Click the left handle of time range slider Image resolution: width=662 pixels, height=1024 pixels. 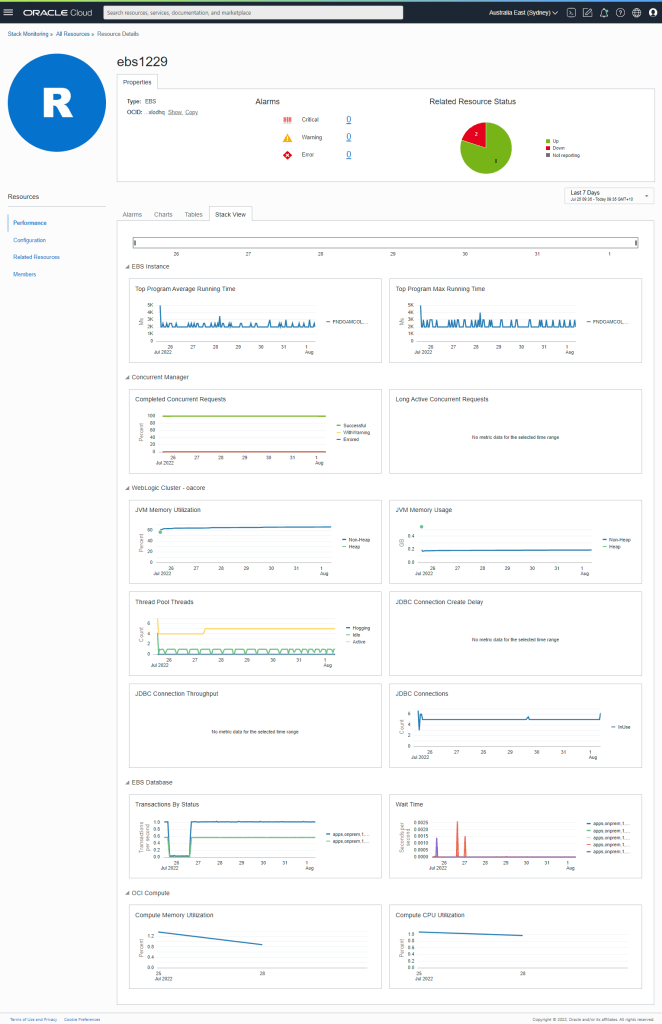[135, 241]
